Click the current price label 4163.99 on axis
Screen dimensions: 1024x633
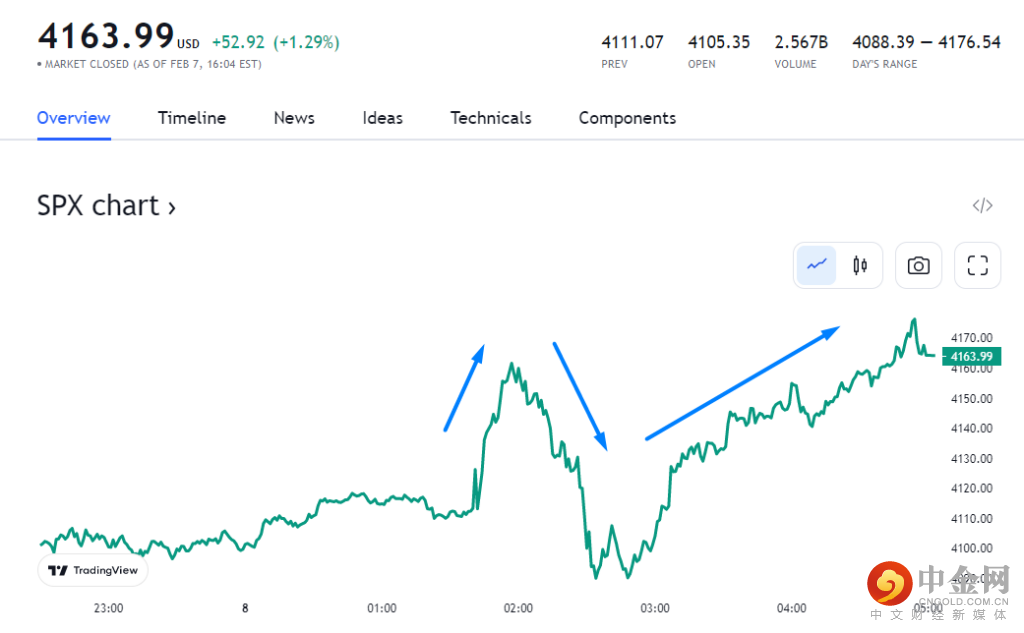(970, 356)
